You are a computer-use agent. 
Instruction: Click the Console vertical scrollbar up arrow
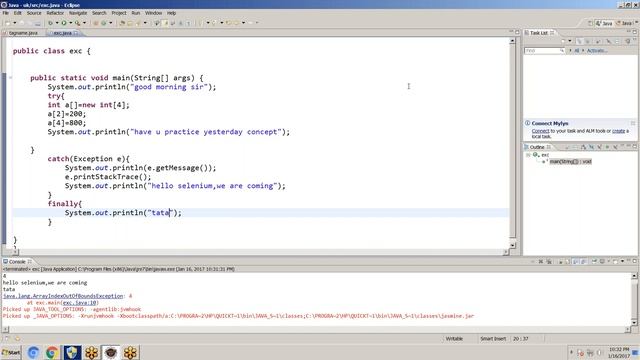(634, 276)
